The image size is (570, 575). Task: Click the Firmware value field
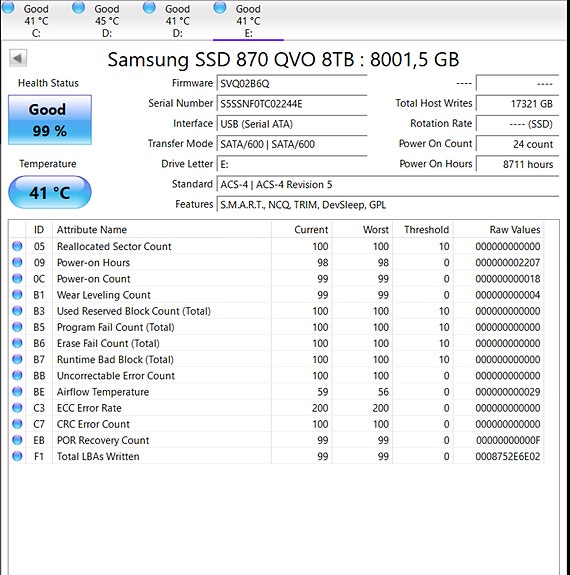(x=292, y=84)
